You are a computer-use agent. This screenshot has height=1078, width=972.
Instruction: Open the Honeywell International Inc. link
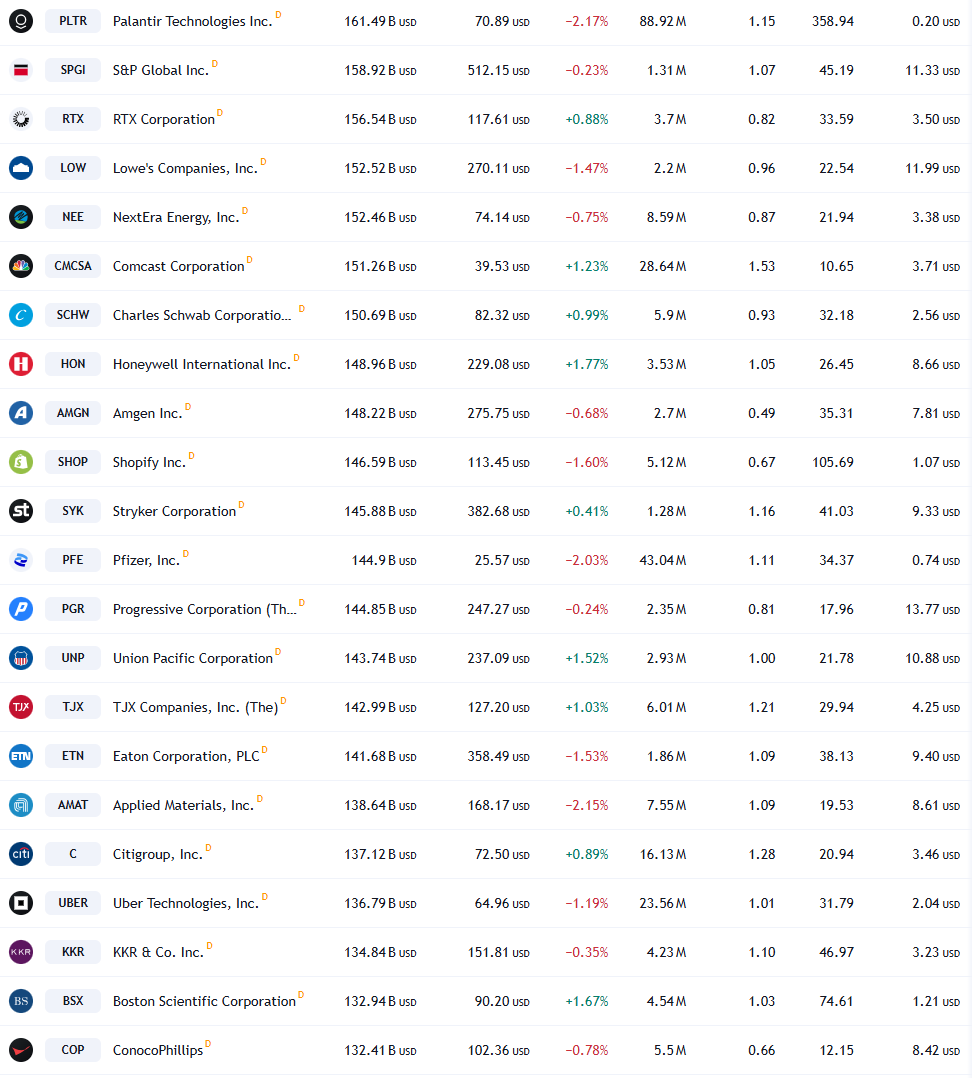click(x=201, y=364)
